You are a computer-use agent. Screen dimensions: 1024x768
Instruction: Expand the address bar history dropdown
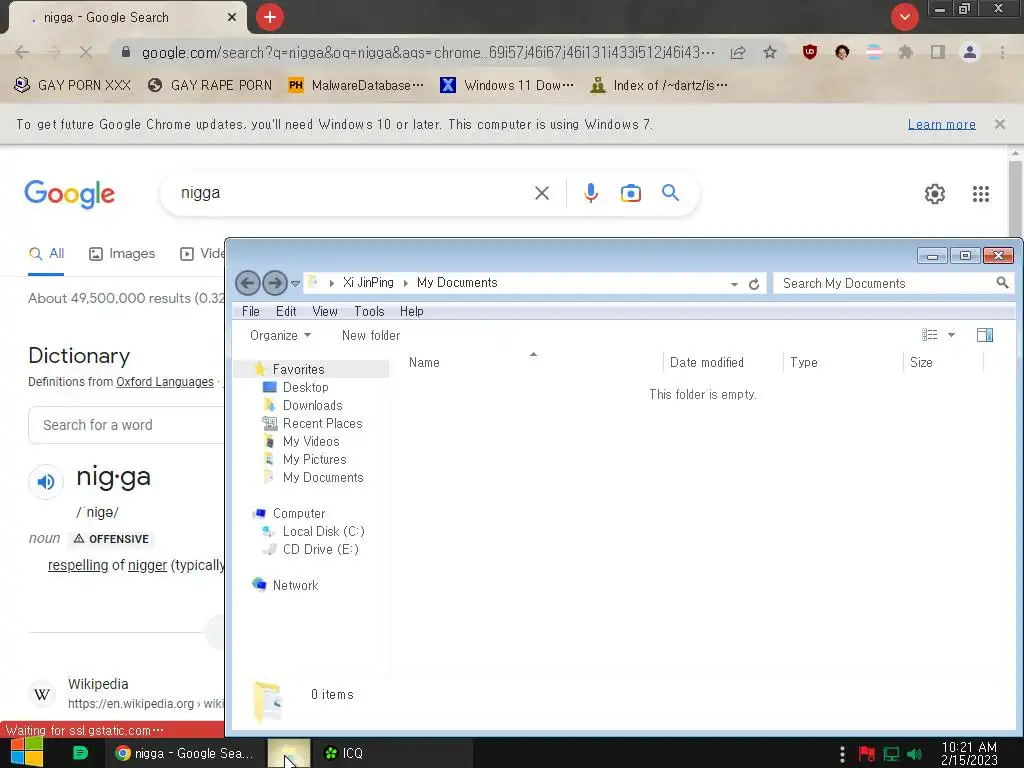click(734, 284)
